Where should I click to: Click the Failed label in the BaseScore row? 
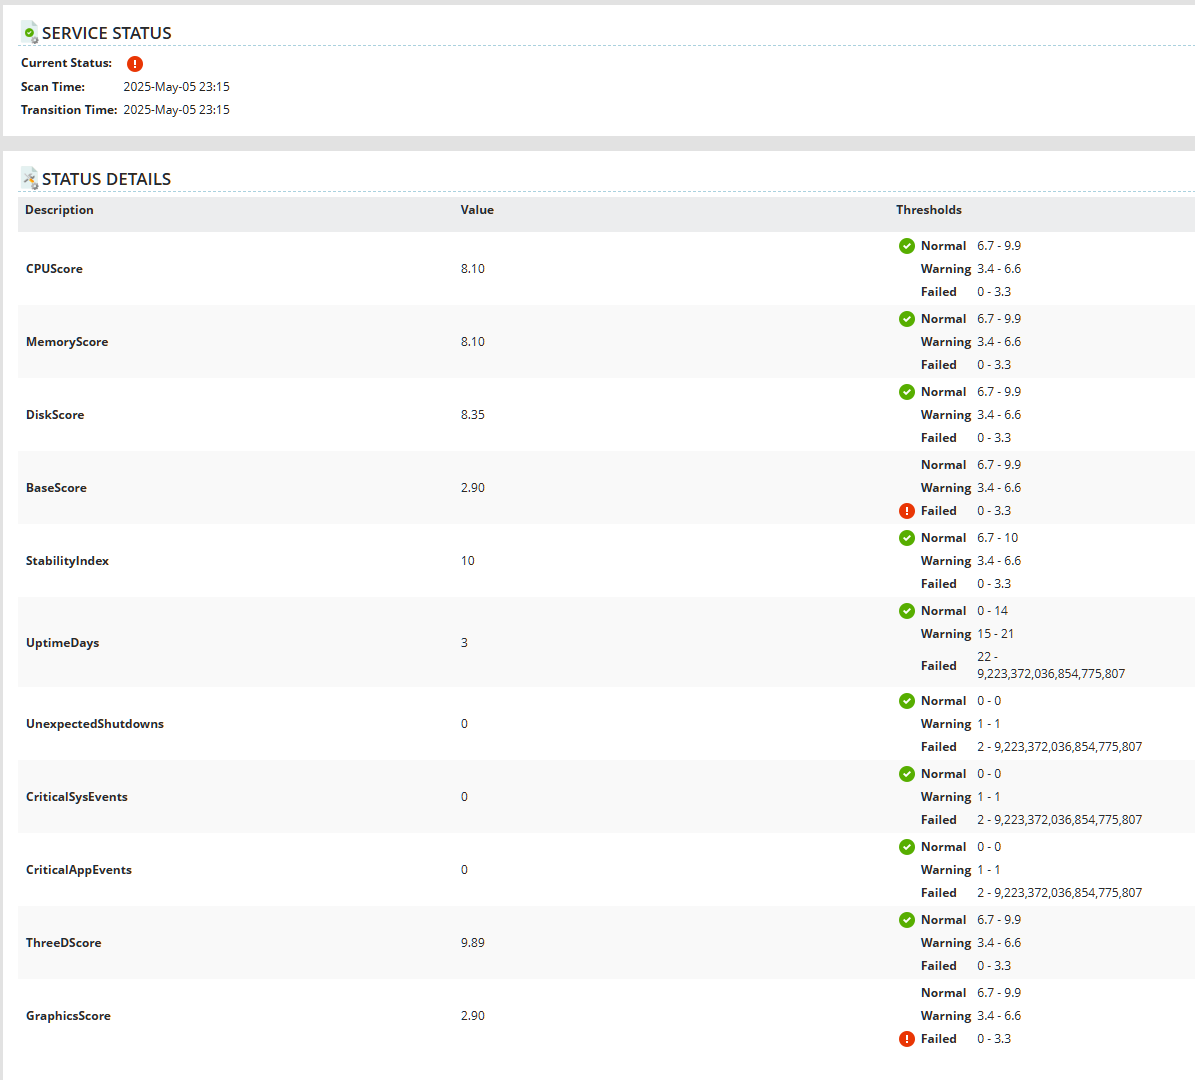point(938,511)
